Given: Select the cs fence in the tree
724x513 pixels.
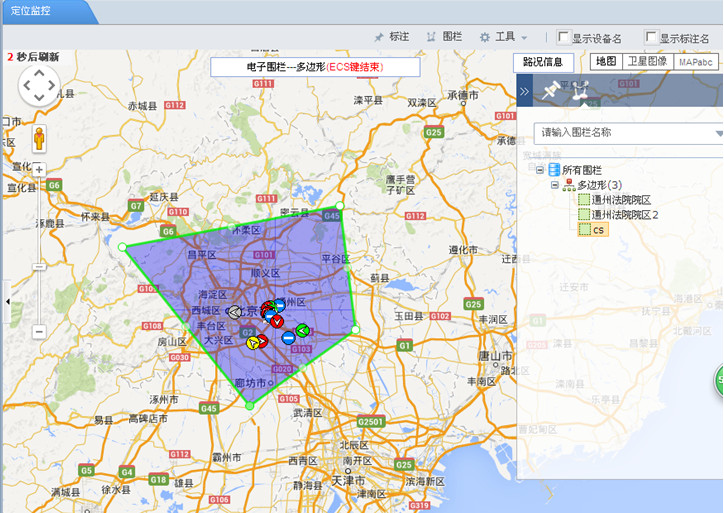Looking at the screenshot, I should (x=598, y=230).
